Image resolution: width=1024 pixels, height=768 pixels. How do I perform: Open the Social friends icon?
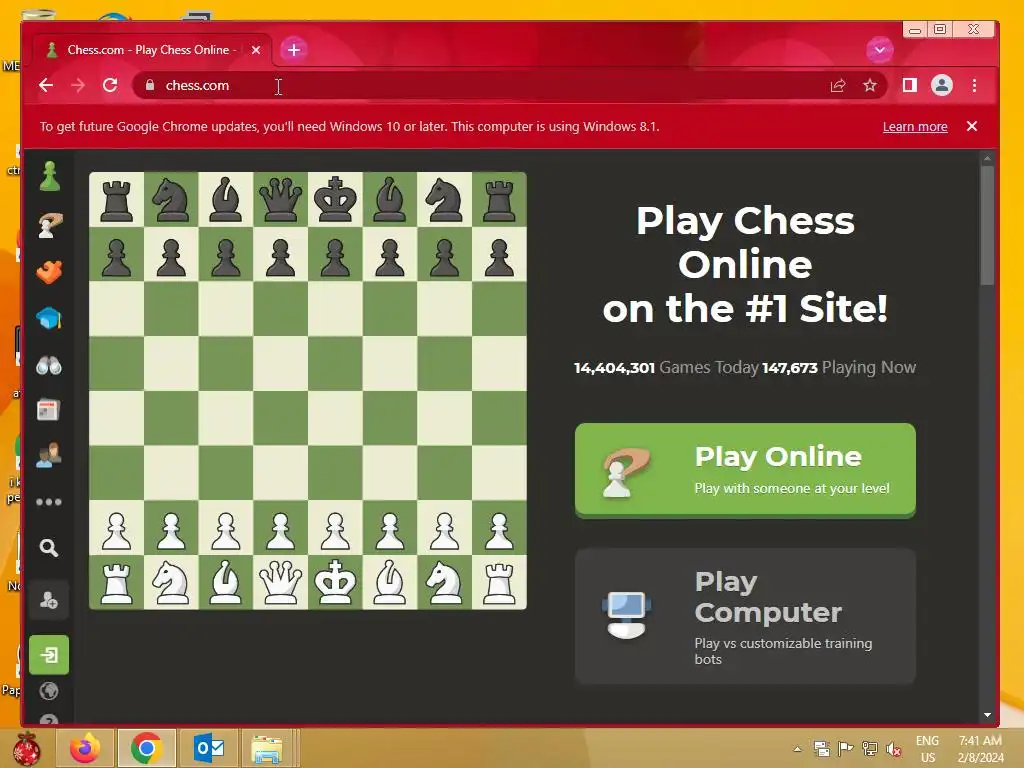pyautogui.click(x=49, y=455)
